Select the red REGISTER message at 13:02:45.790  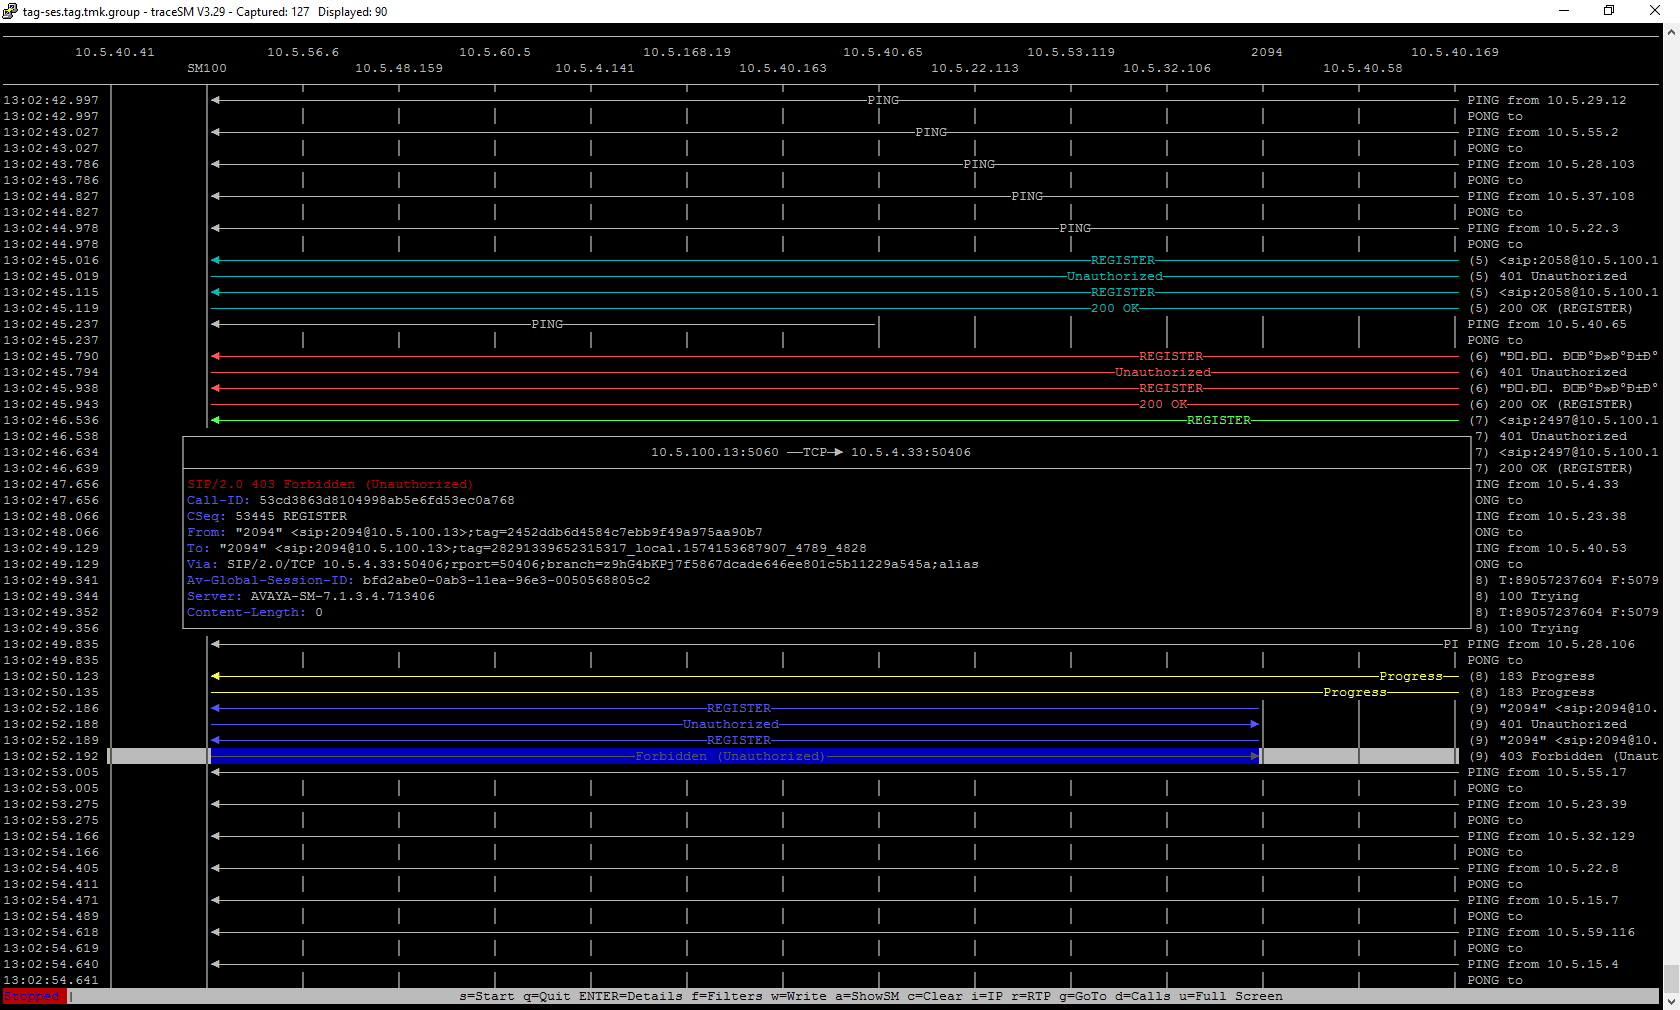834,356
